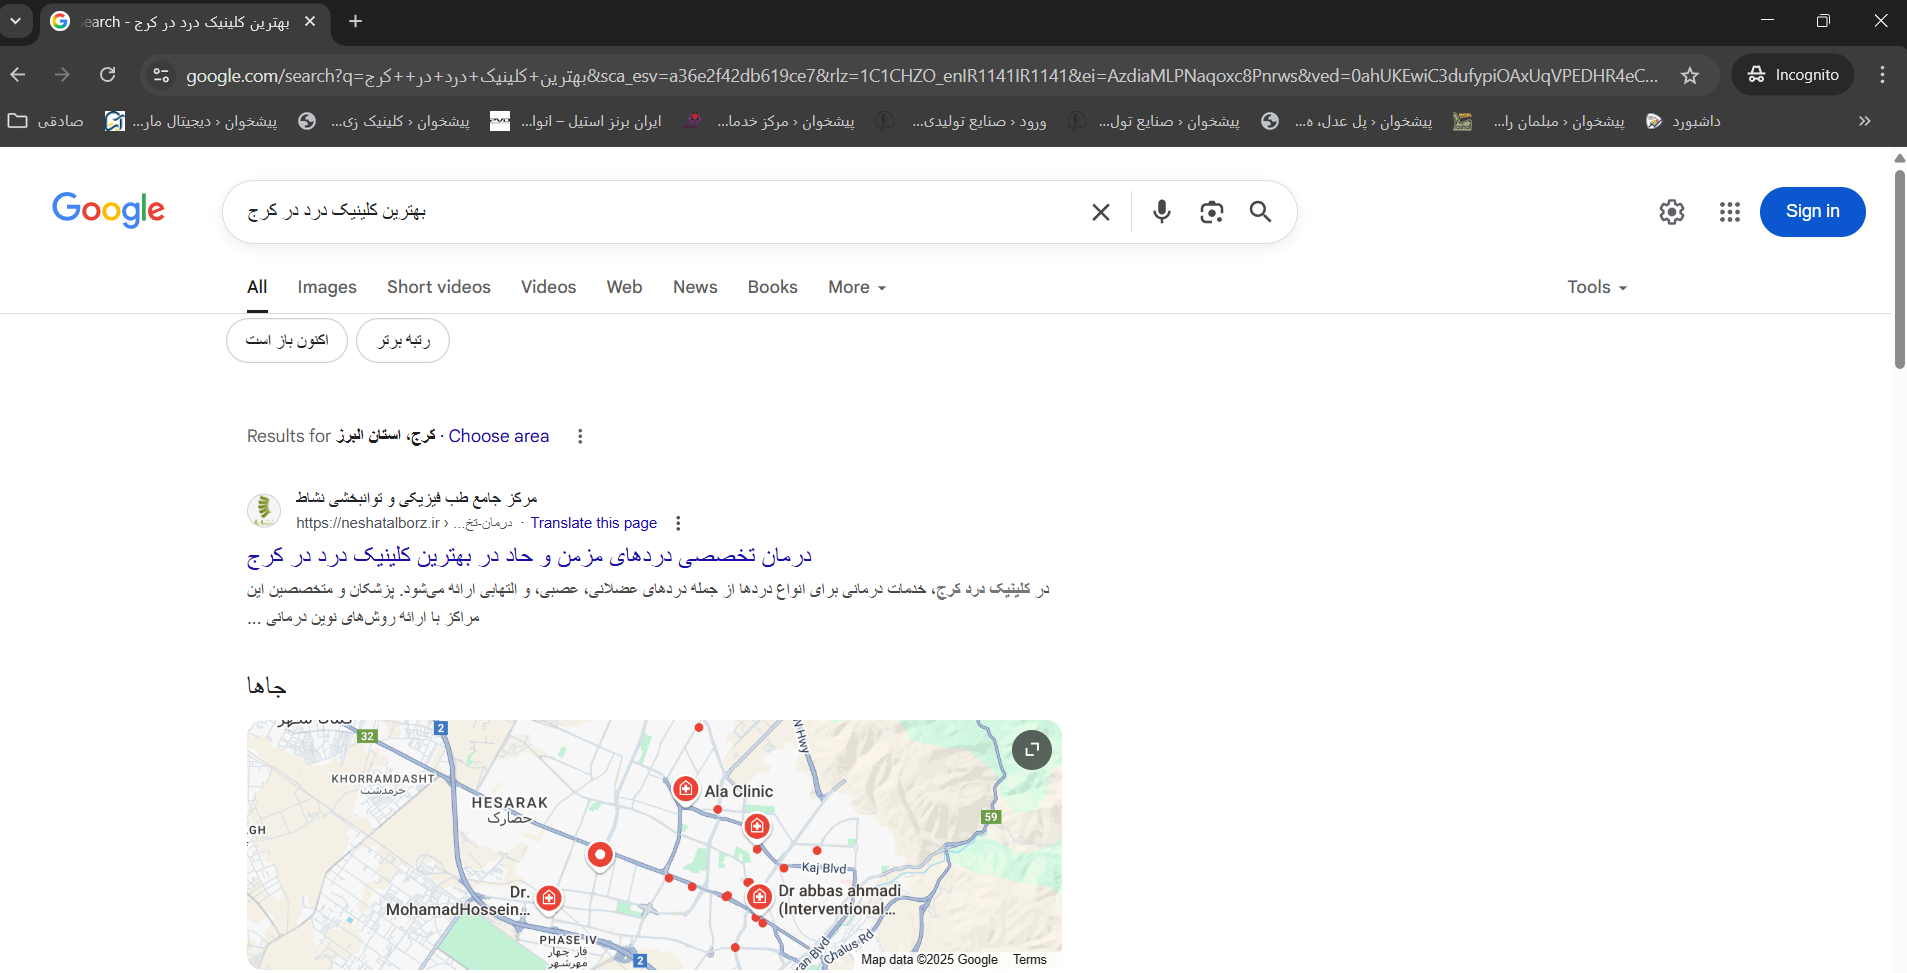This screenshot has width=1907, height=973.
Task: Go back to the previous page
Action: 18,75
